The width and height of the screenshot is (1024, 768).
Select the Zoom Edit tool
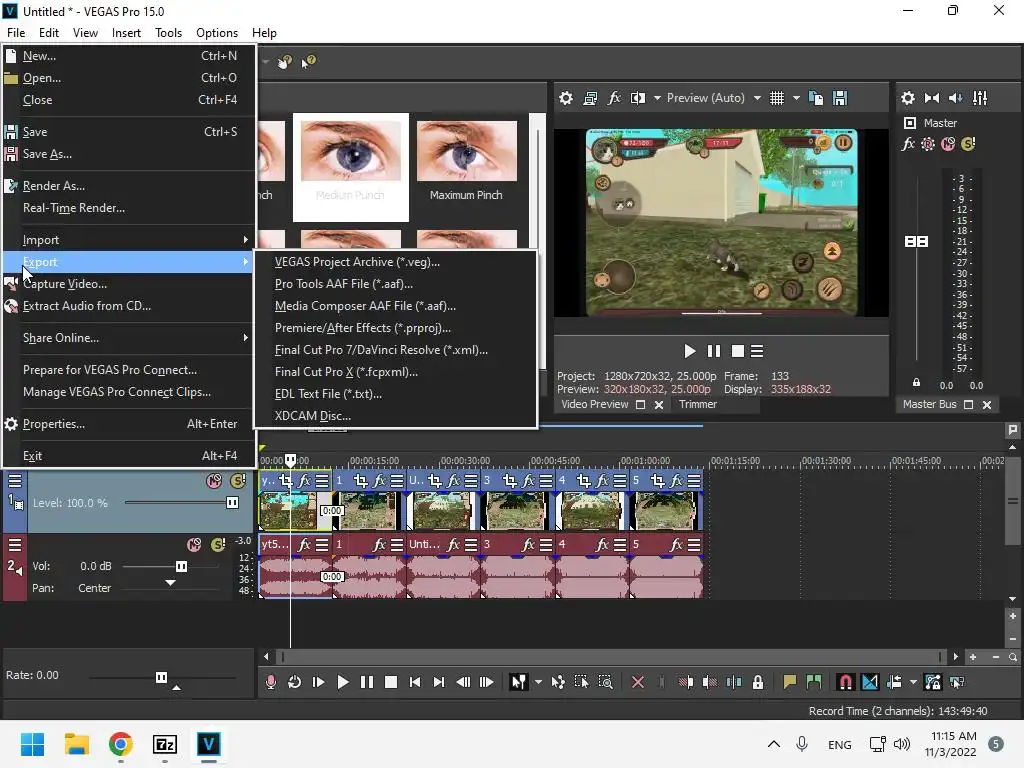tap(605, 682)
